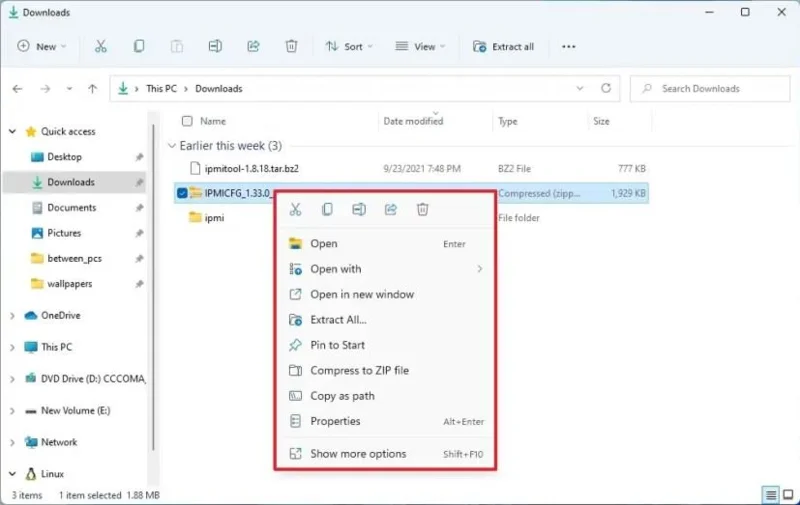Expand the OneDrive tree node
800x505 pixels.
(12, 316)
